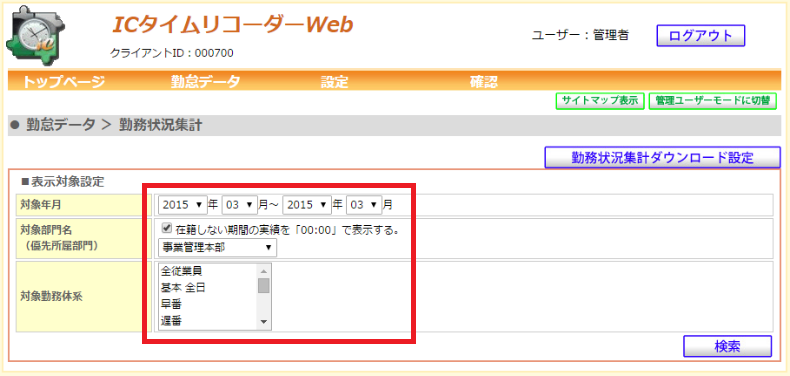Open the 確認 menu

coord(484,82)
